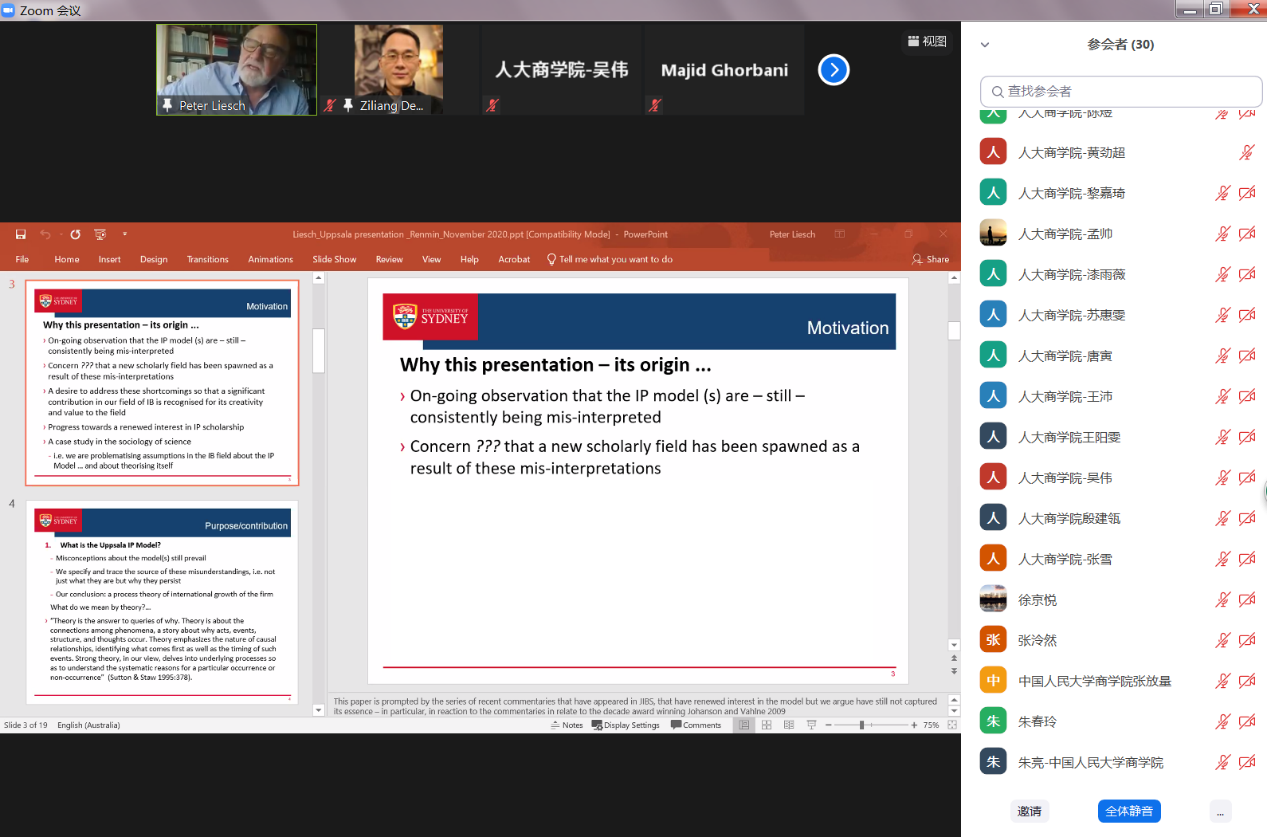This screenshot has height=837, width=1267.
Task: Click the PowerPoint Save icon
Action: tap(21, 234)
